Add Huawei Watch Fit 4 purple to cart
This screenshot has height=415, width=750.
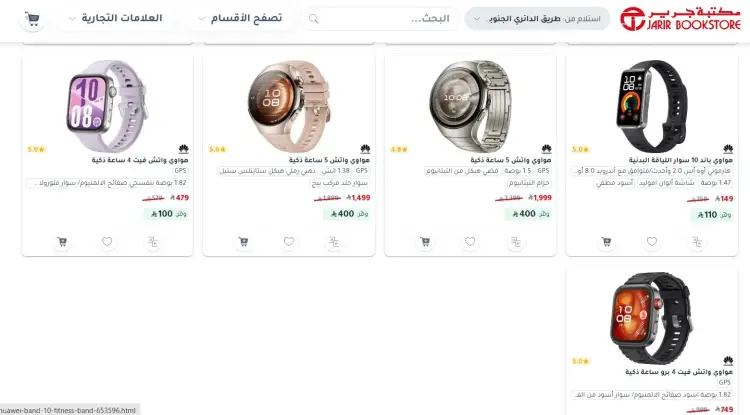point(62,242)
